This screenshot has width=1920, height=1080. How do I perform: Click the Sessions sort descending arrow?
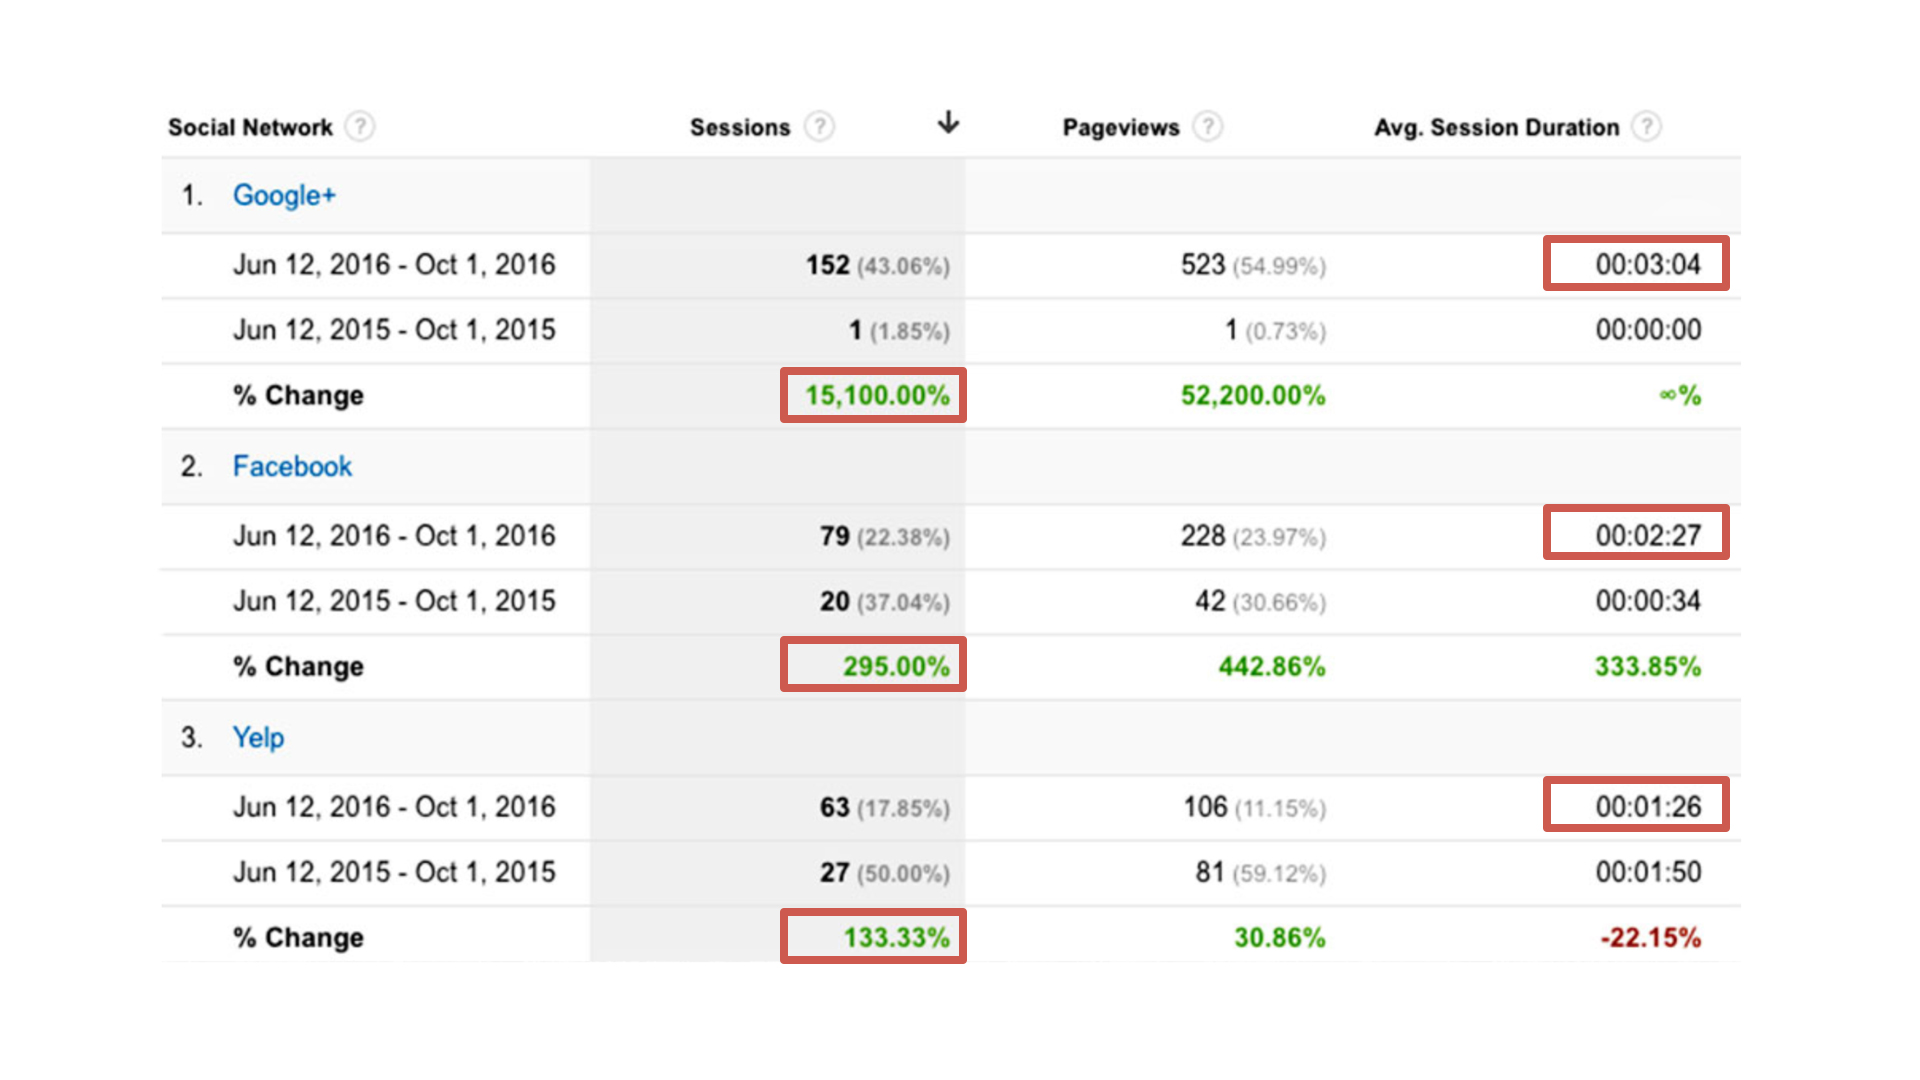click(948, 123)
